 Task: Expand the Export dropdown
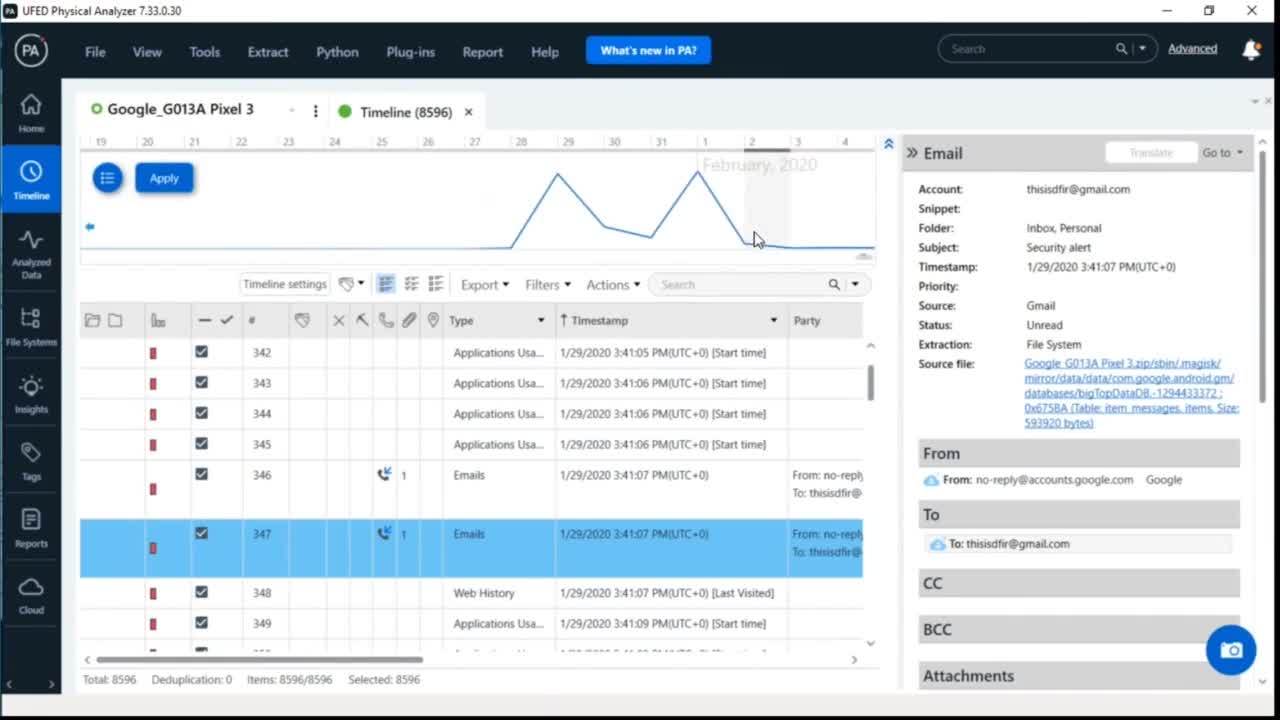[x=484, y=285]
